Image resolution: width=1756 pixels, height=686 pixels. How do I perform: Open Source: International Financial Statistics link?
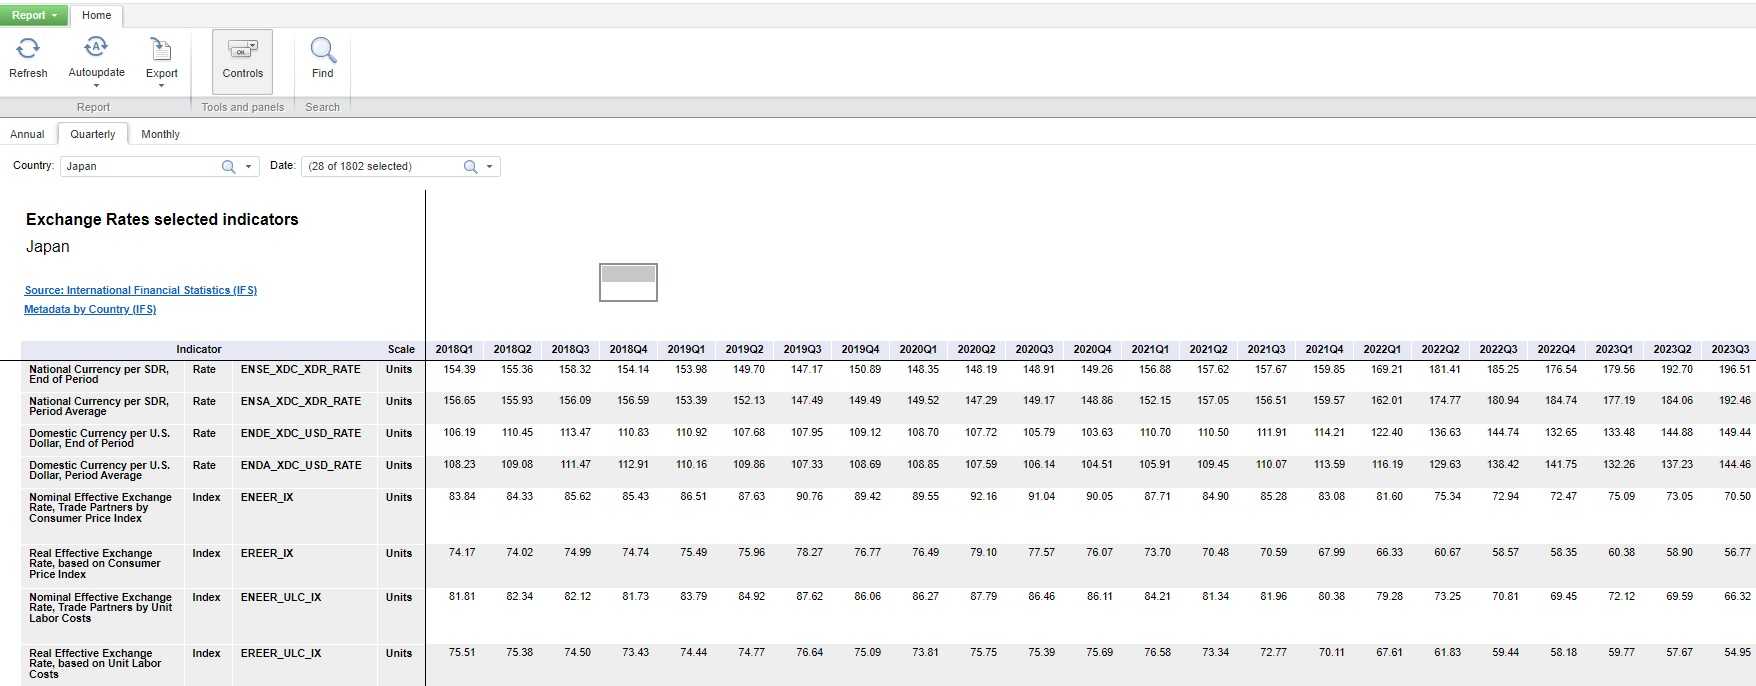click(141, 290)
